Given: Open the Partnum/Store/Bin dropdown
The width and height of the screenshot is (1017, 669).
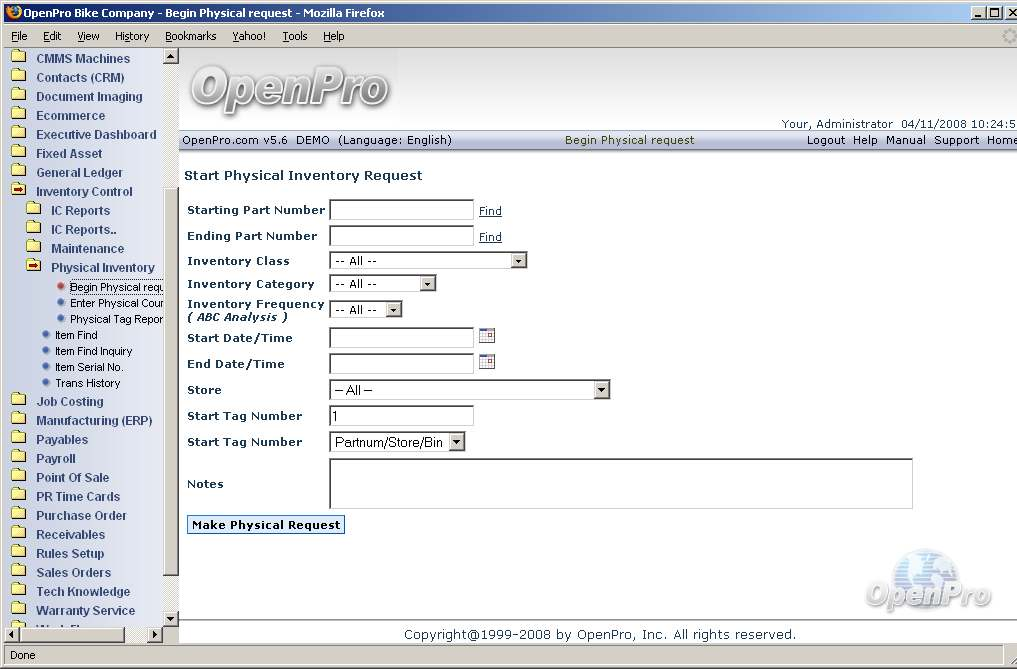Looking at the screenshot, I should point(456,442).
